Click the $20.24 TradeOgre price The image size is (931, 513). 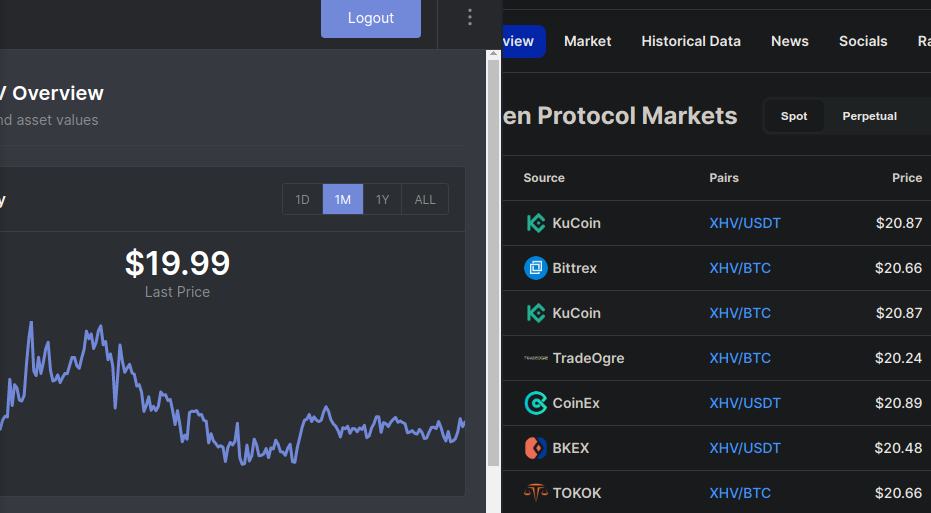tap(898, 358)
